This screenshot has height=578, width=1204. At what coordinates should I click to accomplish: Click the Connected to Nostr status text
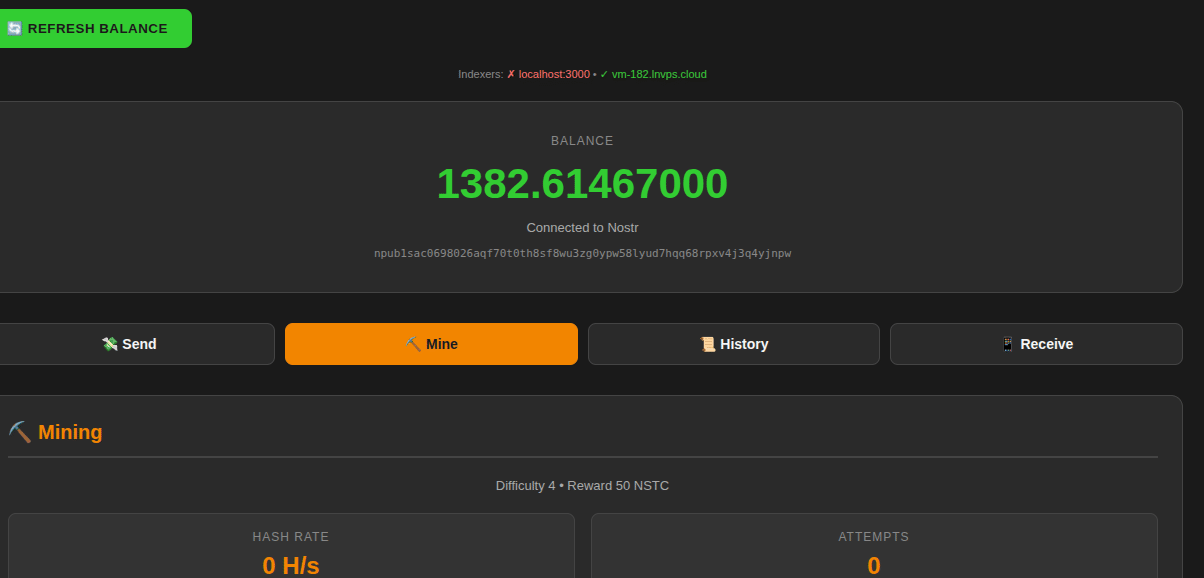click(x=582, y=228)
